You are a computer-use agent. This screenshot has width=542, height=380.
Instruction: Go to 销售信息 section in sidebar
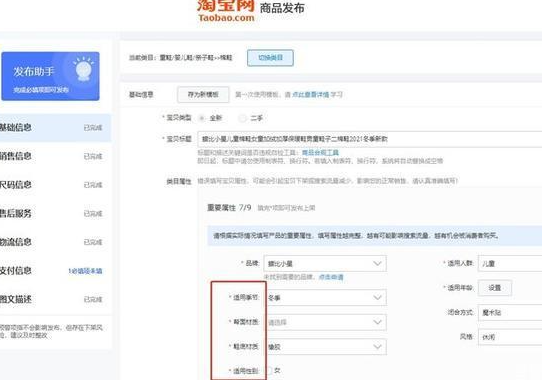(55, 156)
